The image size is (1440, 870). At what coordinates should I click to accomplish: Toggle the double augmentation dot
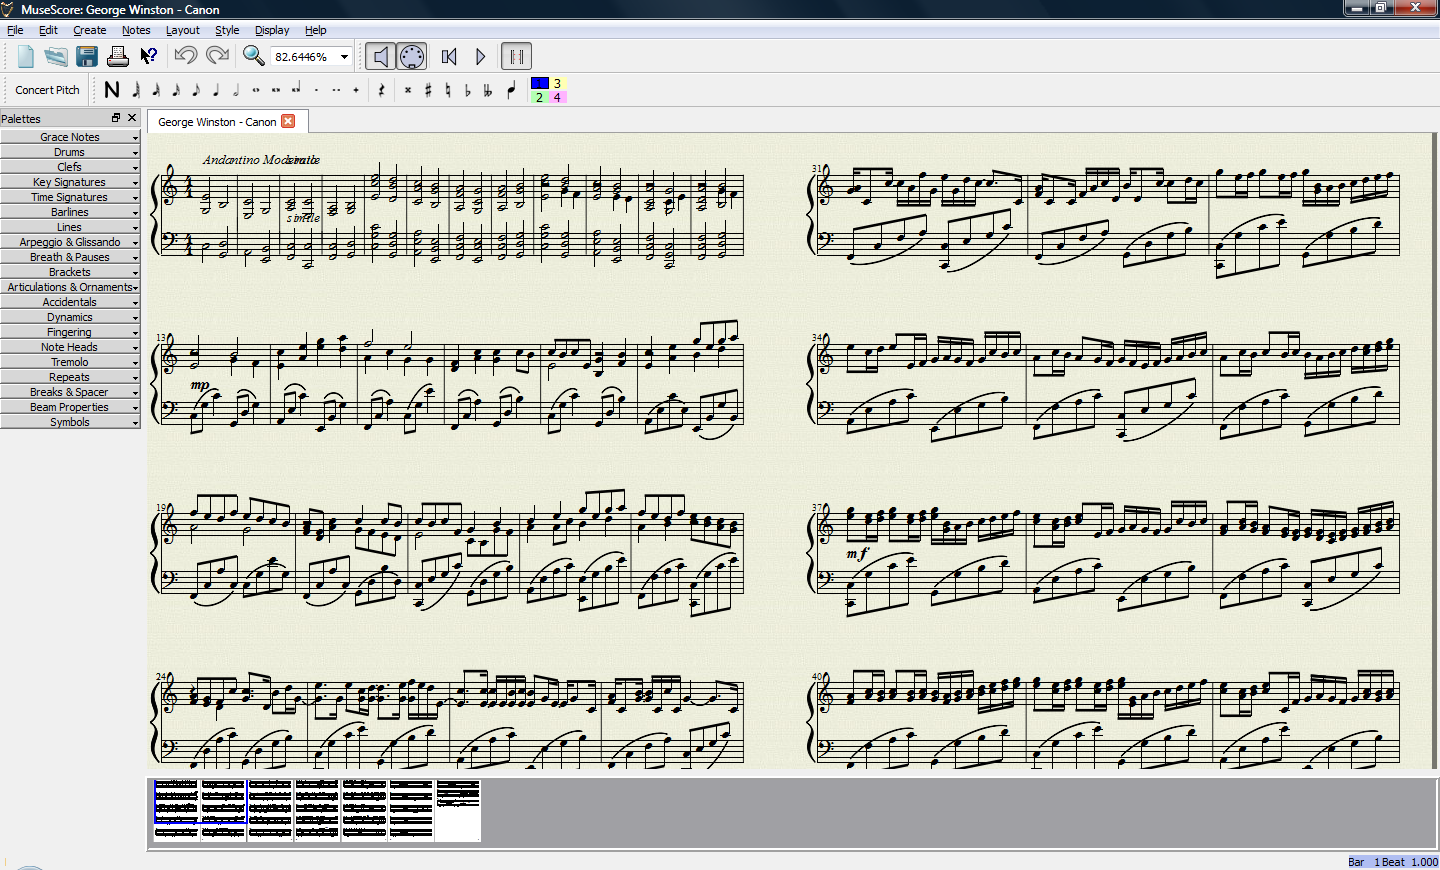pyautogui.click(x=336, y=90)
